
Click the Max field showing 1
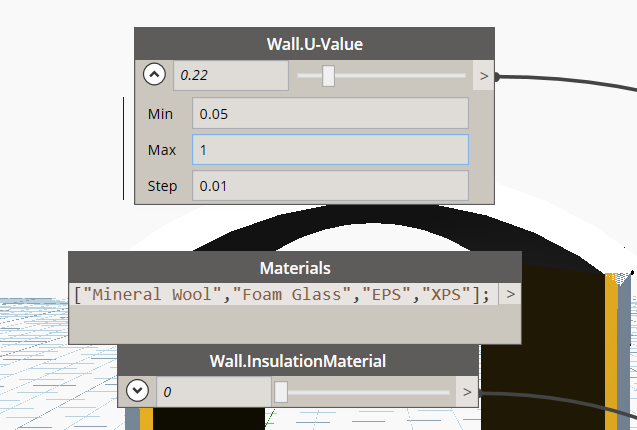[330, 150]
